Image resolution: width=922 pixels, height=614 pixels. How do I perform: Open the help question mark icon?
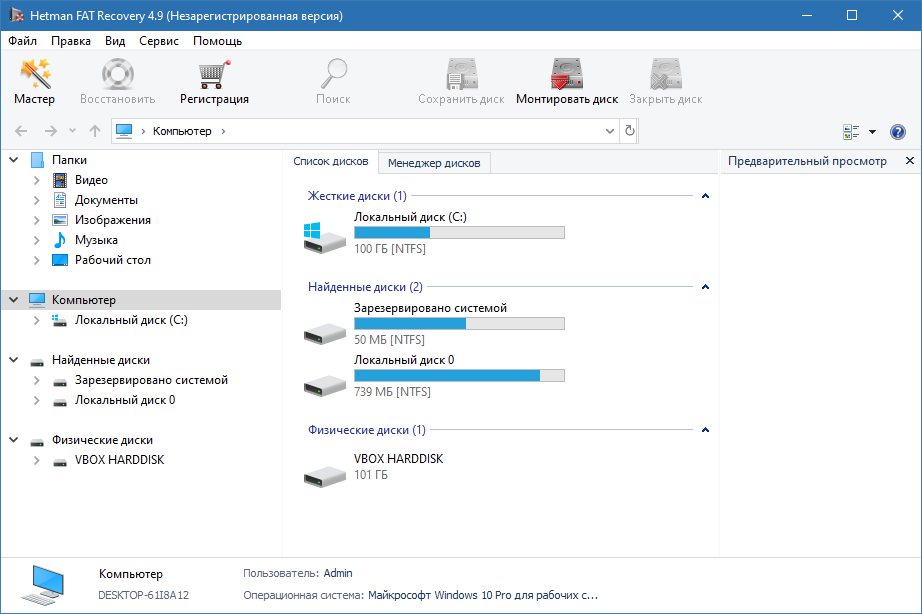(897, 132)
